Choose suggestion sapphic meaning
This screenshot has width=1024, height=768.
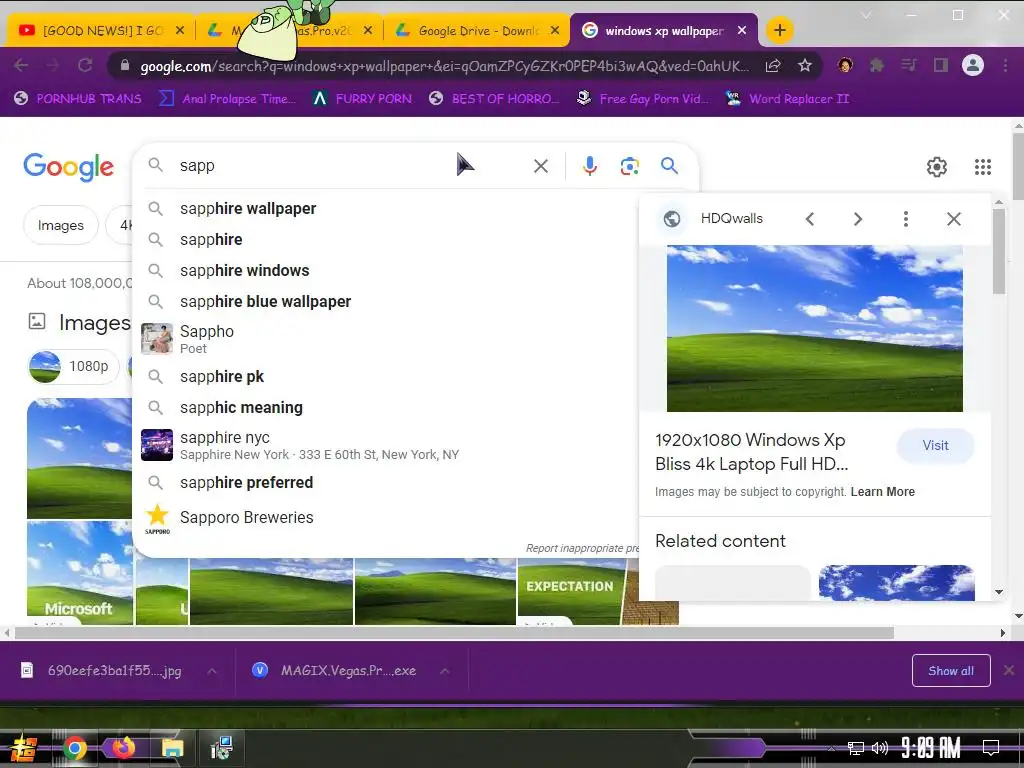click(x=385, y=408)
